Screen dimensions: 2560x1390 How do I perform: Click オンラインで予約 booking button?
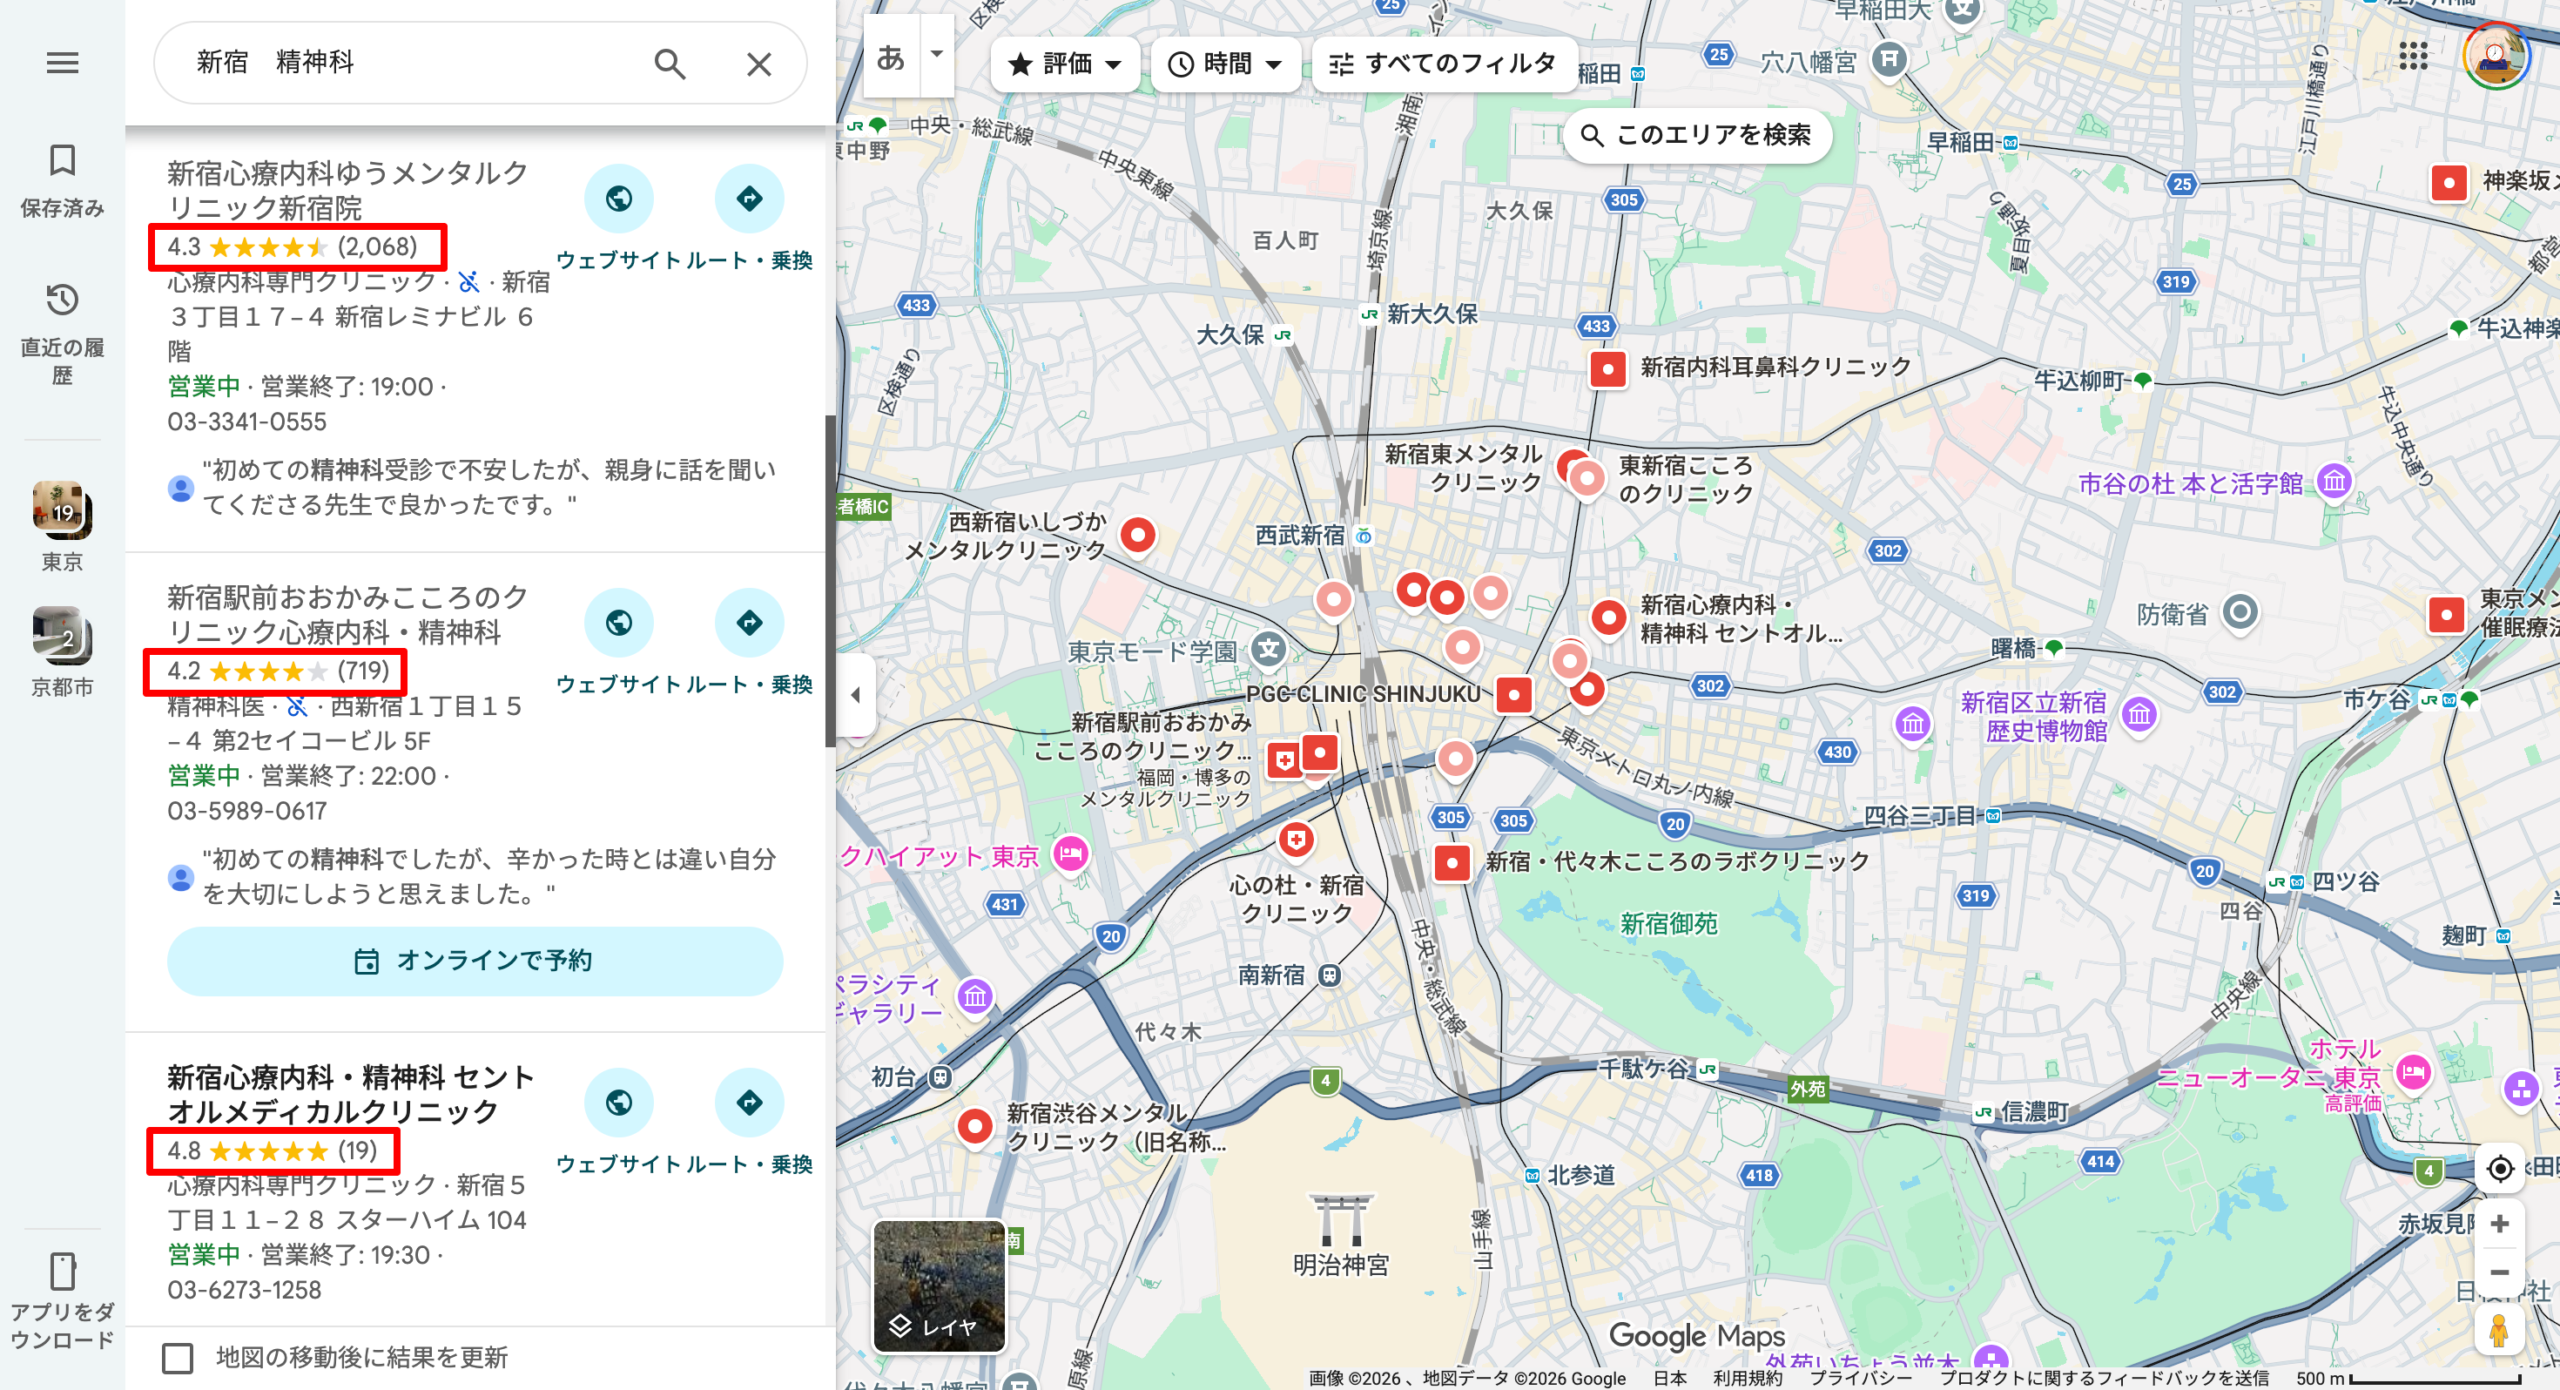[476, 961]
